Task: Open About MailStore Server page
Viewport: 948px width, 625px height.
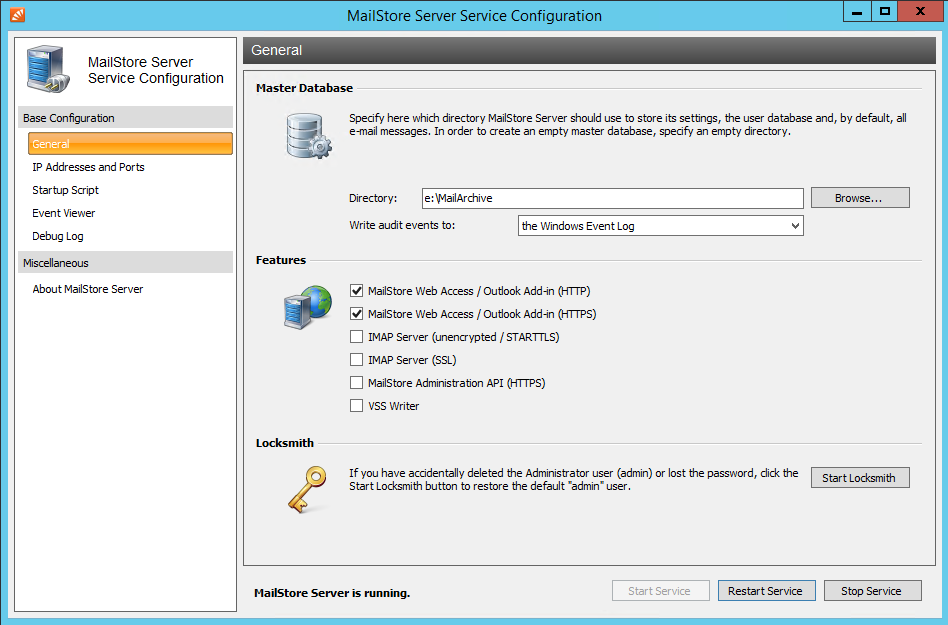Action: (x=88, y=289)
